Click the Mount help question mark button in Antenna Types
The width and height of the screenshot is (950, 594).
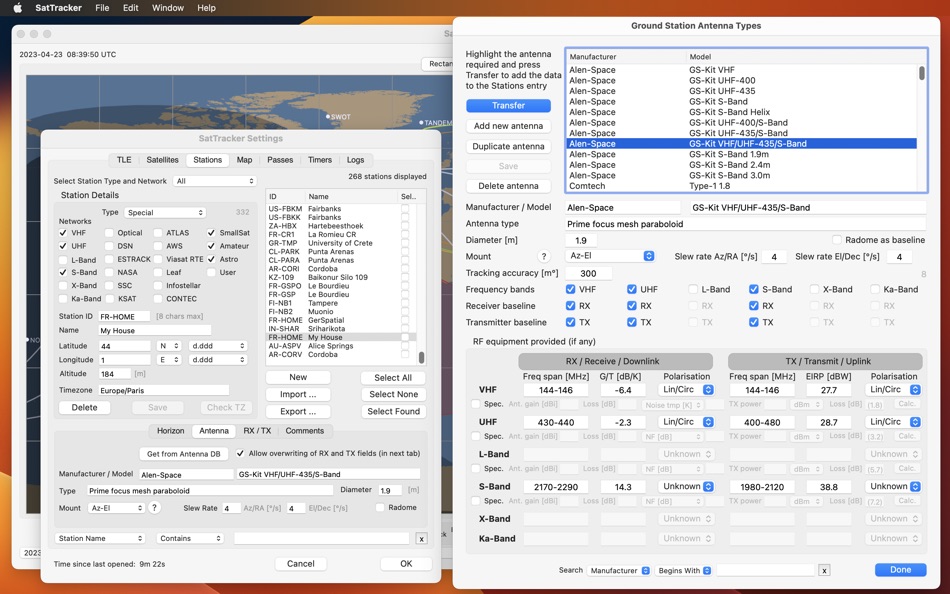[x=543, y=256]
